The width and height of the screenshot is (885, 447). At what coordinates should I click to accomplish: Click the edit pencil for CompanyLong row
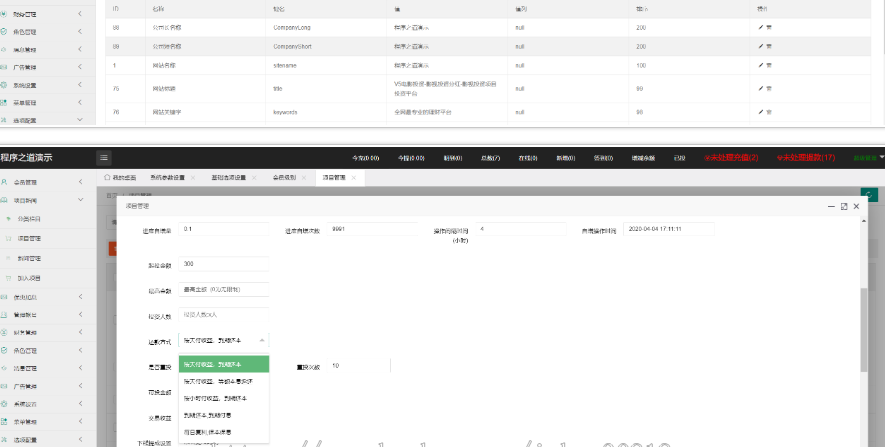click(x=761, y=26)
